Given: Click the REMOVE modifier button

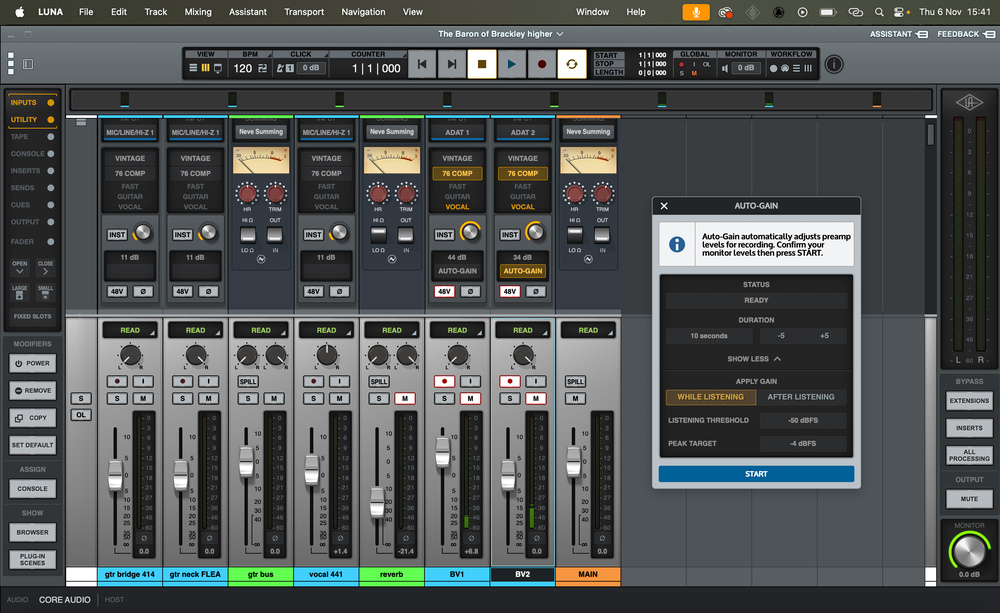Looking at the screenshot, I should [x=33, y=390].
